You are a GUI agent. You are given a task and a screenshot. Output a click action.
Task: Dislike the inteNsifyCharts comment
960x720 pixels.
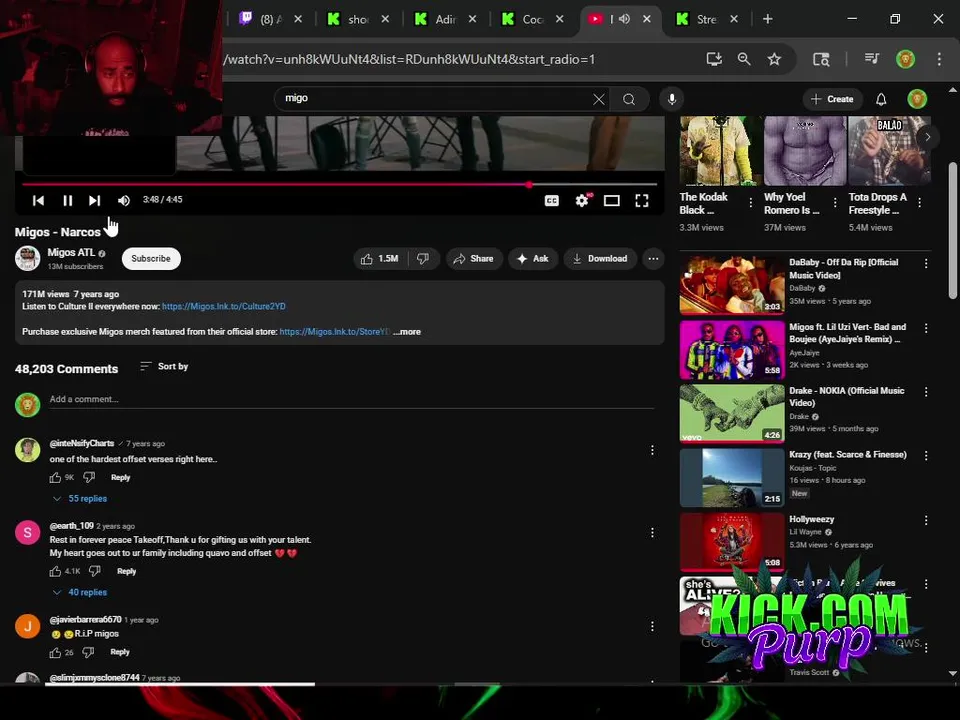pyautogui.click(x=89, y=478)
